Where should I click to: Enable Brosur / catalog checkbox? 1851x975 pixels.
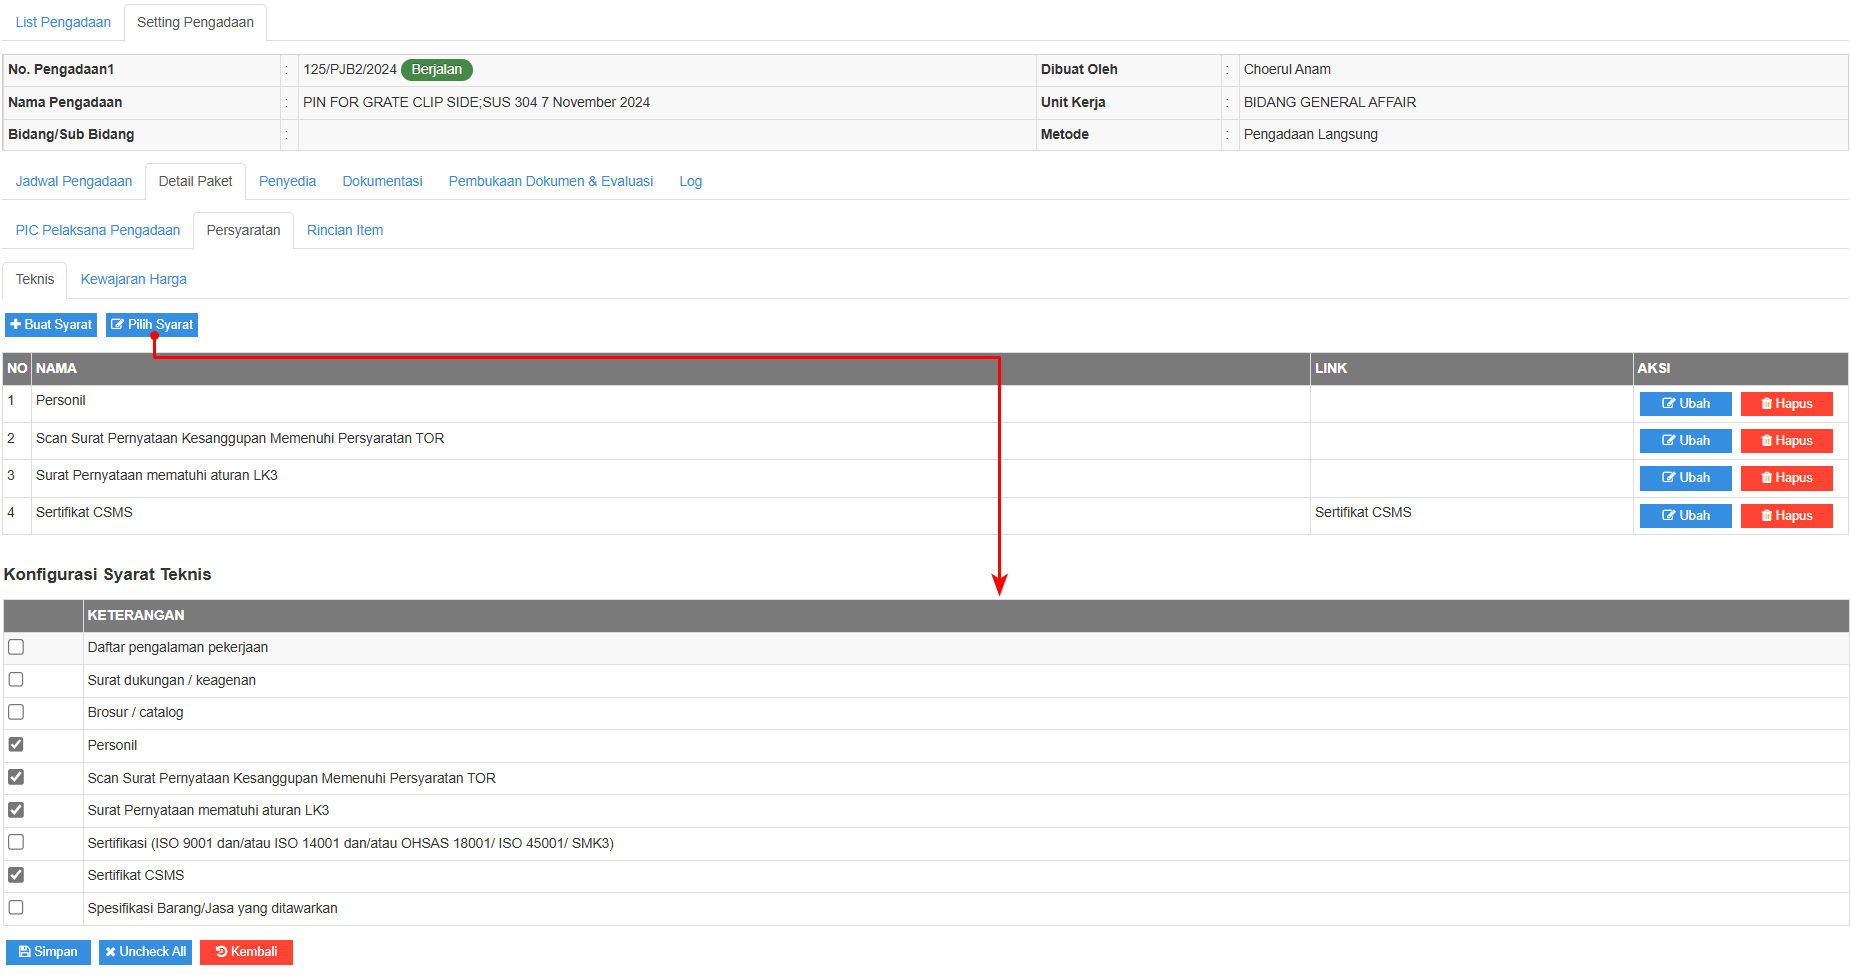16,712
